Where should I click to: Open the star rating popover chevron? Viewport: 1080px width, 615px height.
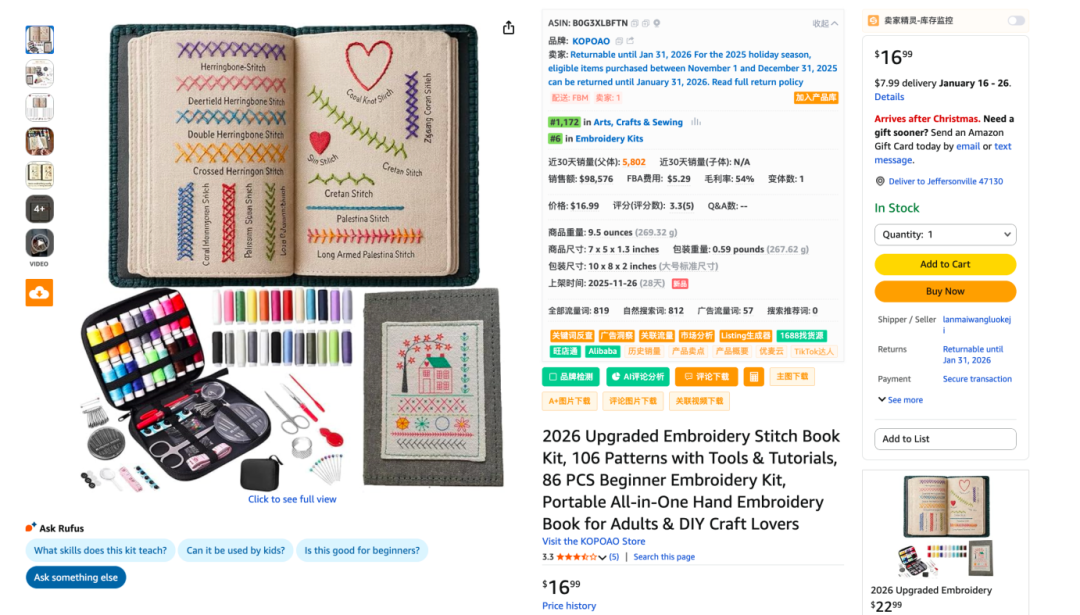coord(602,558)
